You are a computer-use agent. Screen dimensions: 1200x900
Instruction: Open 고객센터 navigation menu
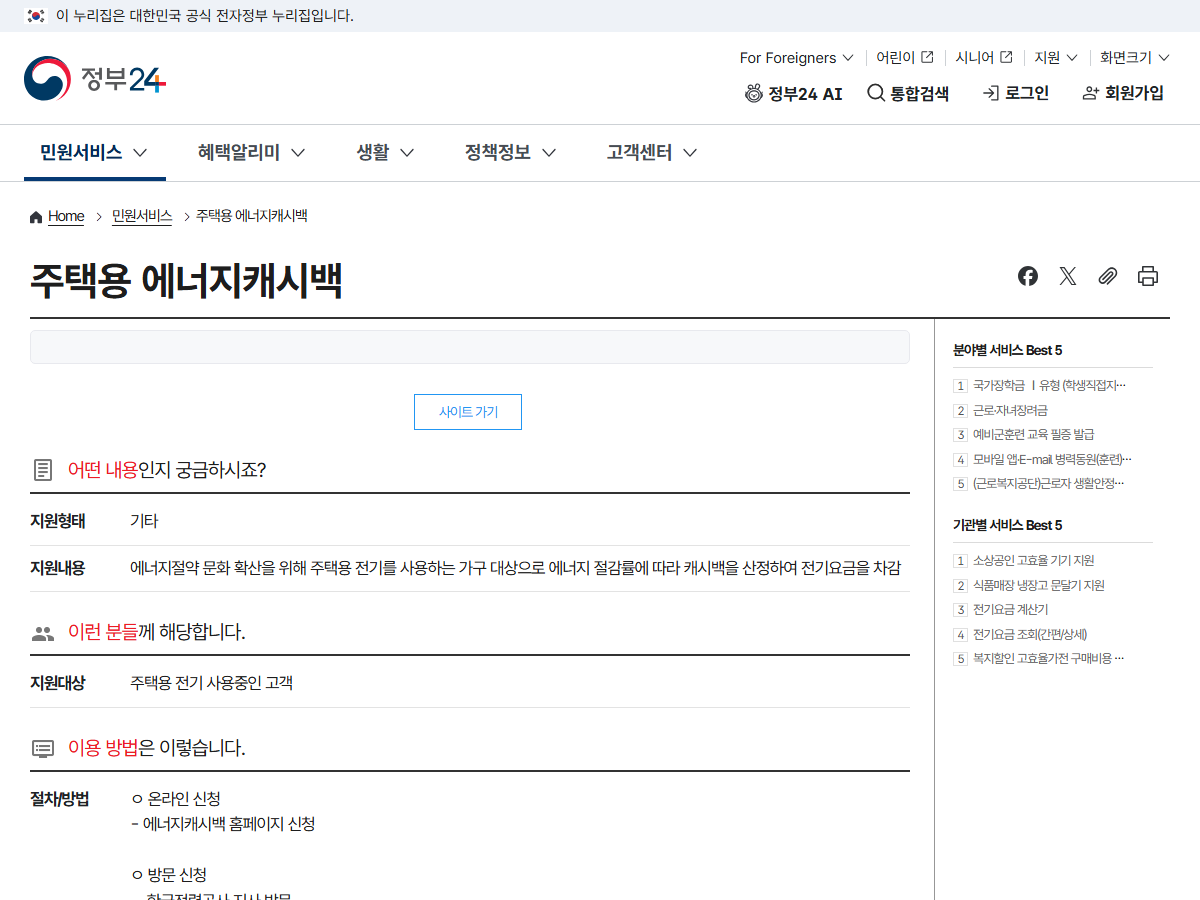click(x=652, y=152)
